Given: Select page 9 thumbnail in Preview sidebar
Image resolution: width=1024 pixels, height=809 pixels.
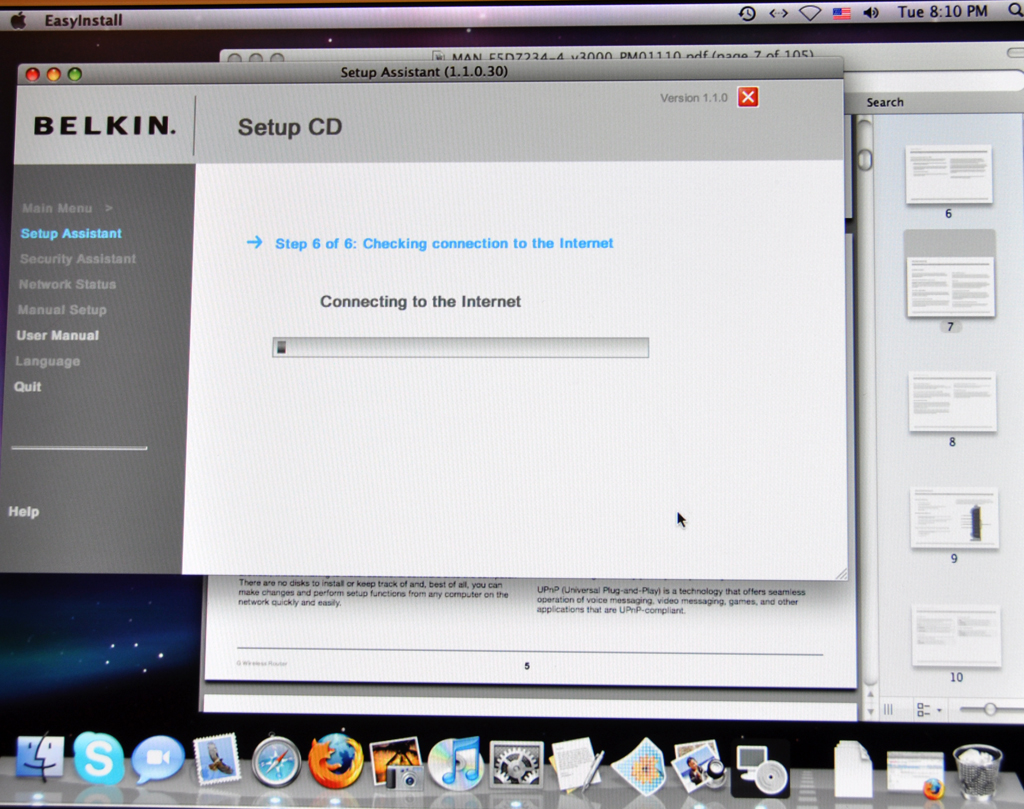Looking at the screenshot, I should (954, 517).
